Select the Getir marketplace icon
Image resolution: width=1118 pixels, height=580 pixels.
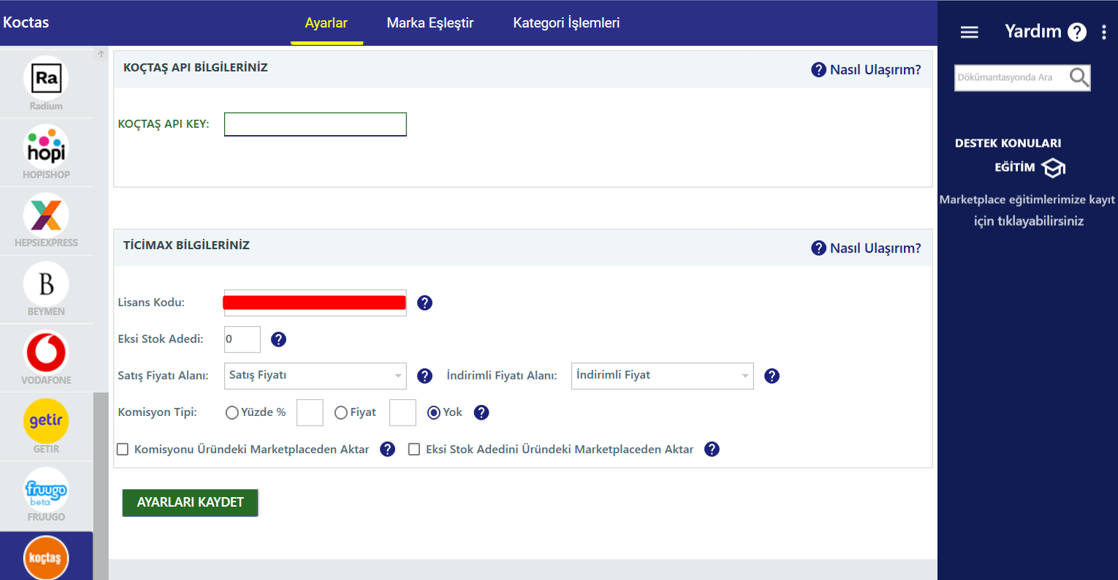pyautogui.click(x=46, y=421)
